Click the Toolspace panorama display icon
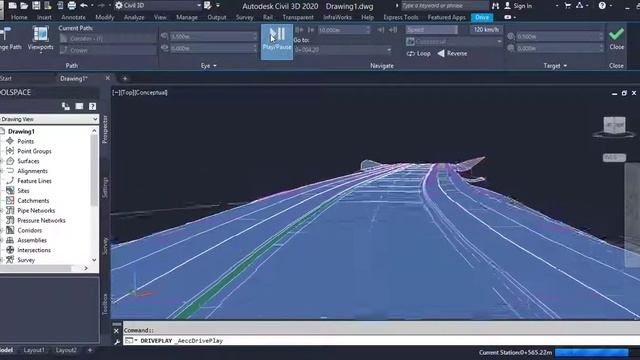 pos(79,107)
